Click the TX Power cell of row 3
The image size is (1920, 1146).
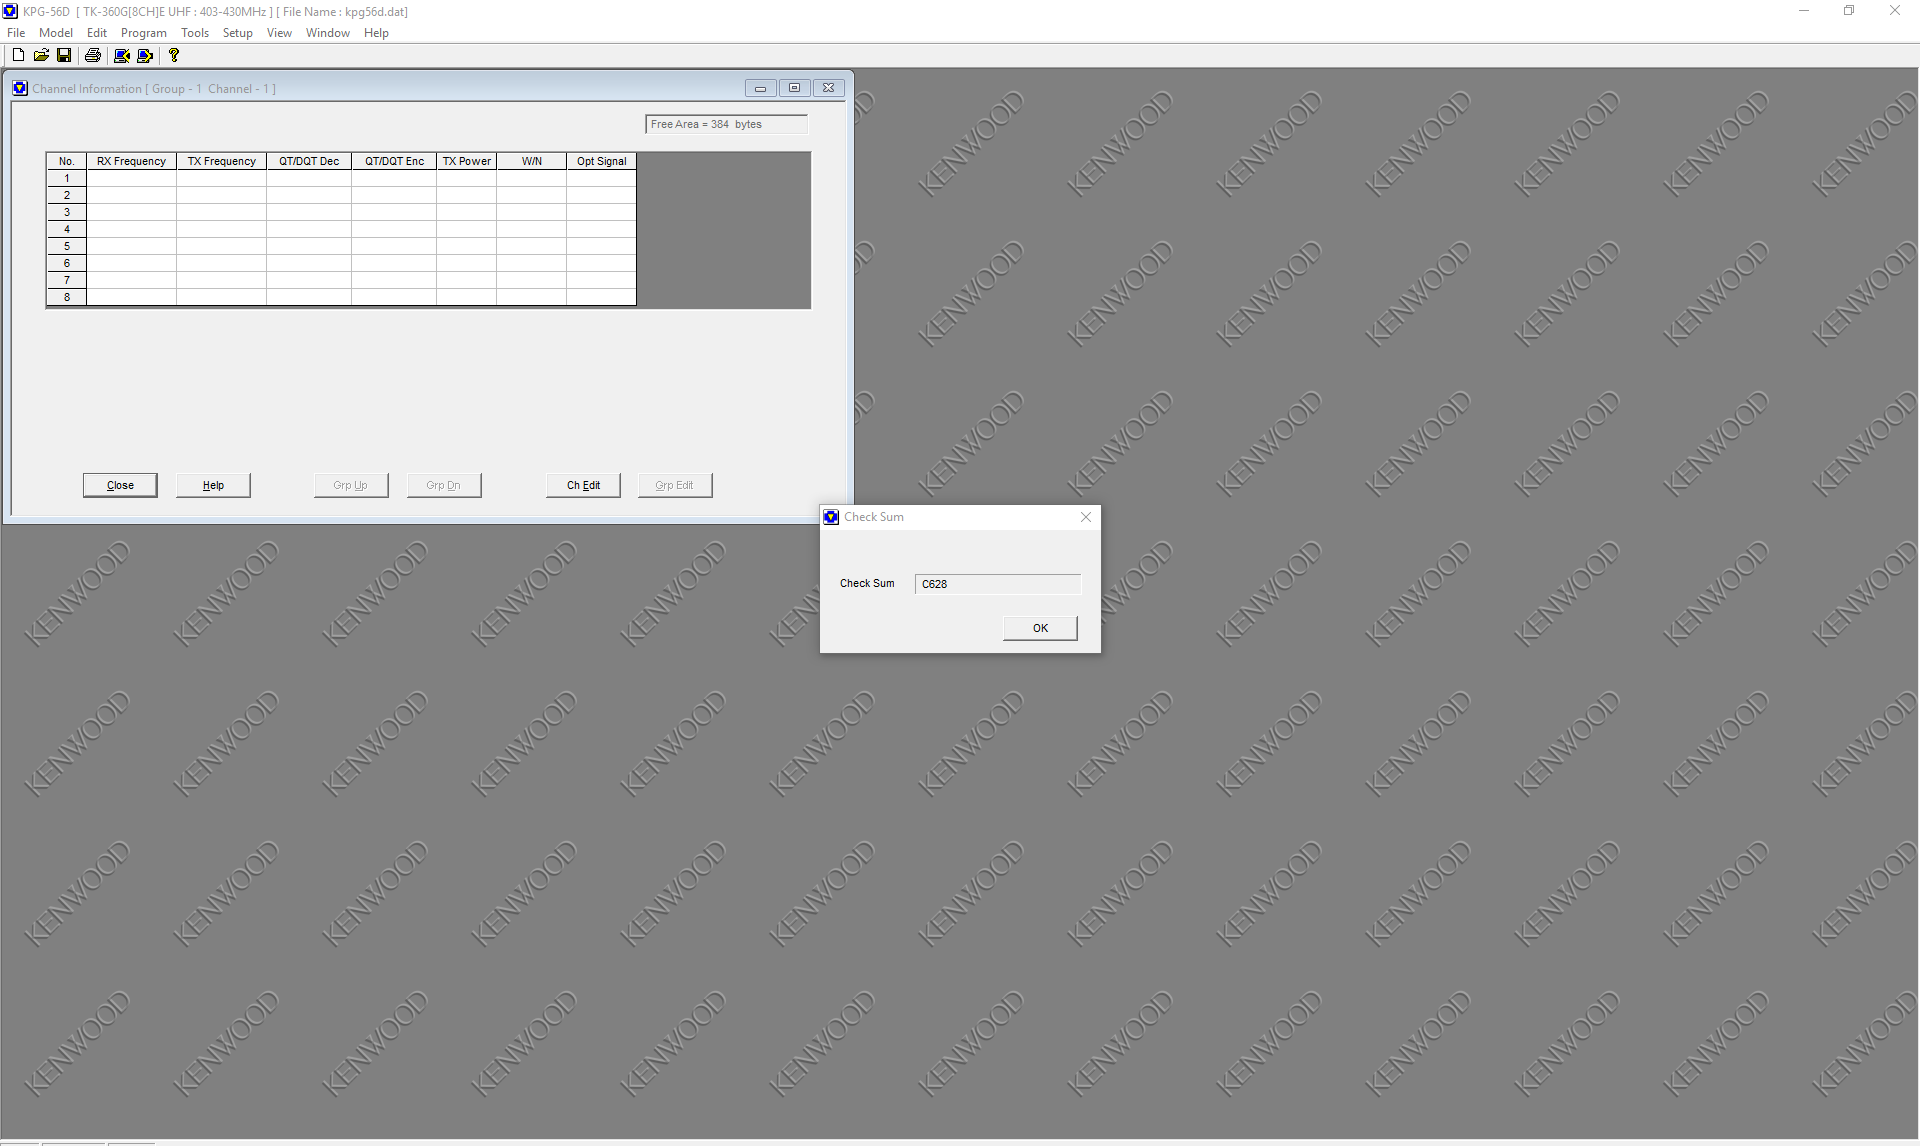467,212
